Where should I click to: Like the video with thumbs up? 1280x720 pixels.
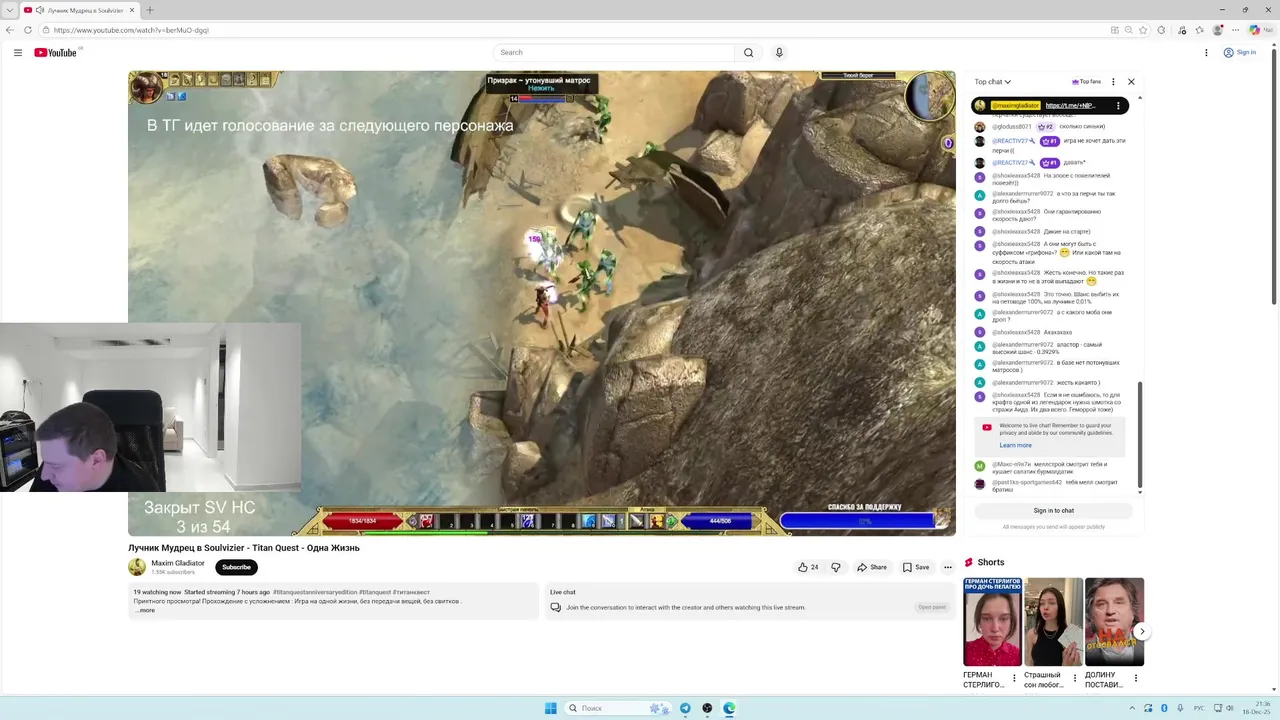tap(808, 567)
